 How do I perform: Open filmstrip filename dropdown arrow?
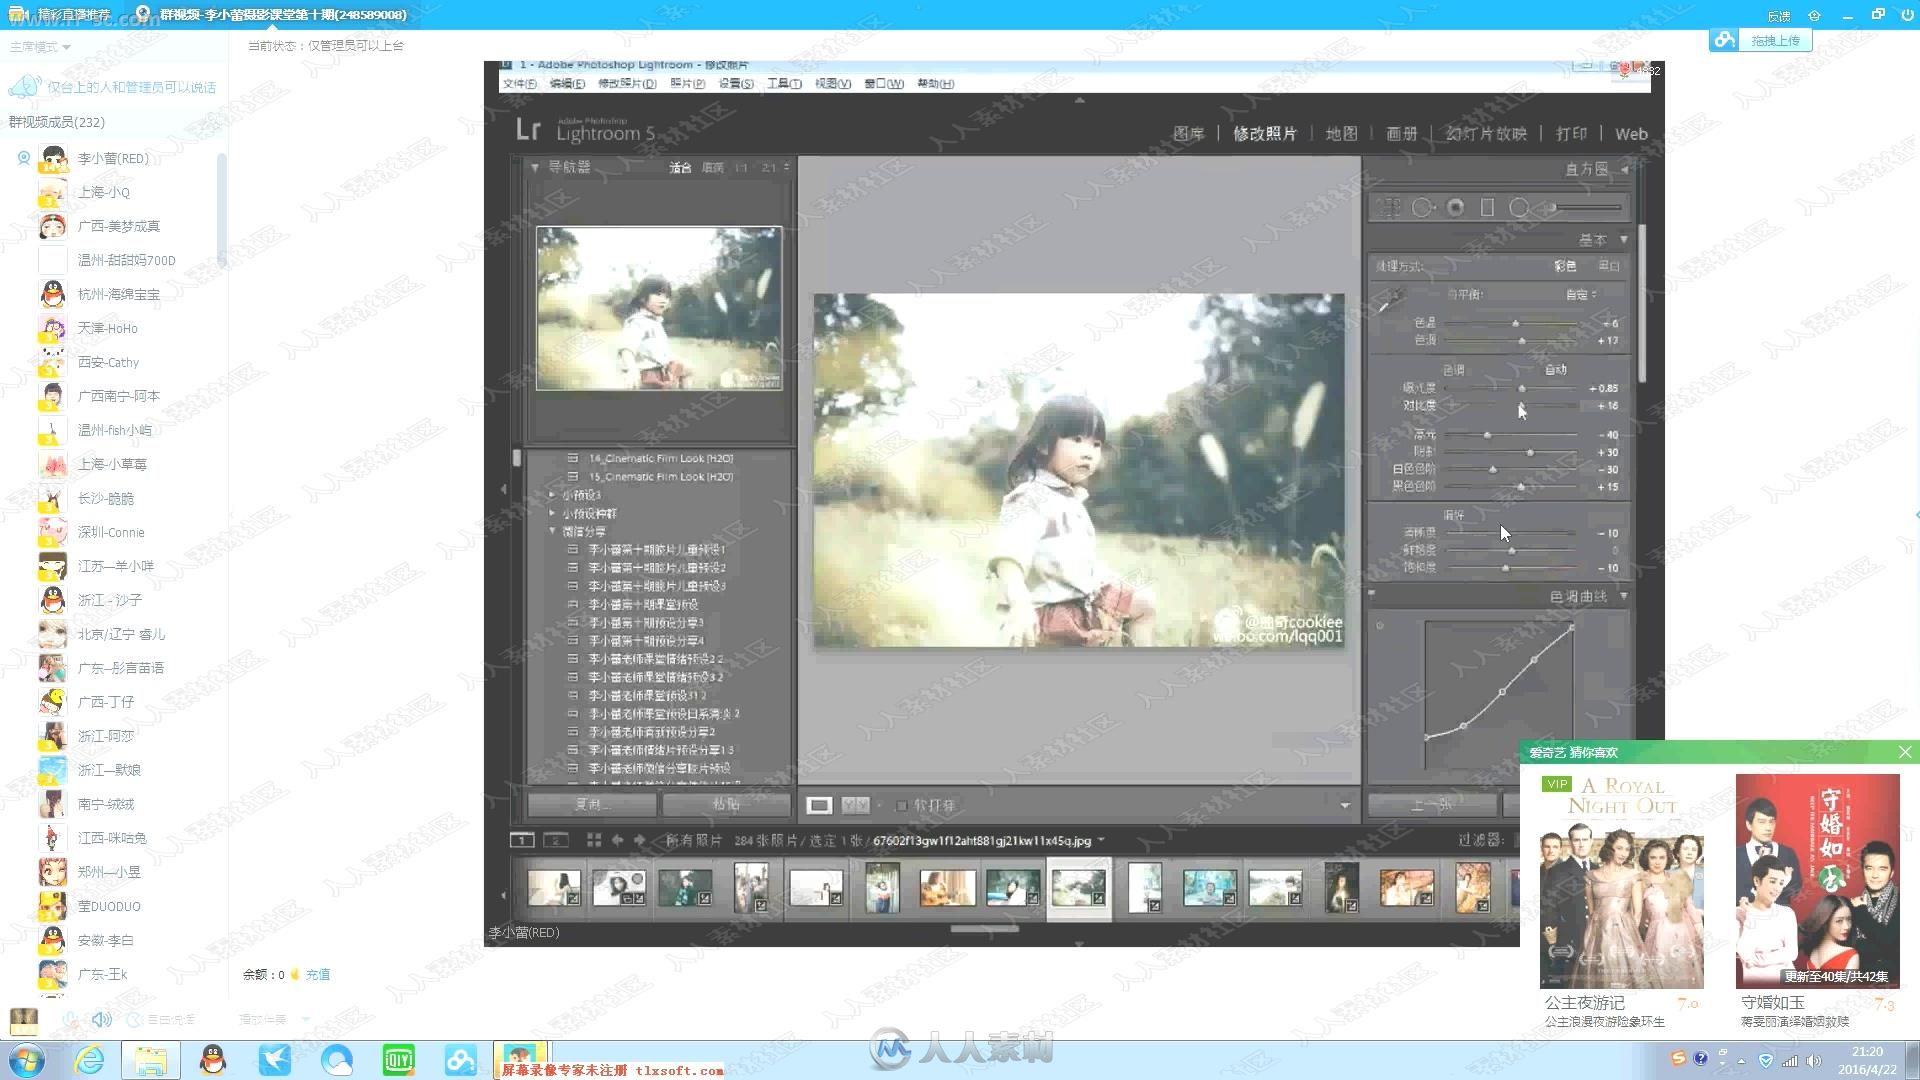click(1101, 840)
